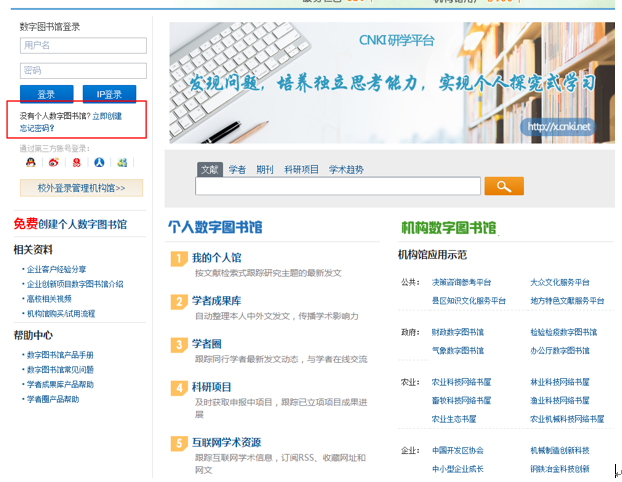This screenshot has height=482, width=622.
Task: Open 高校相关视频 link
Action: click(49, 299)
